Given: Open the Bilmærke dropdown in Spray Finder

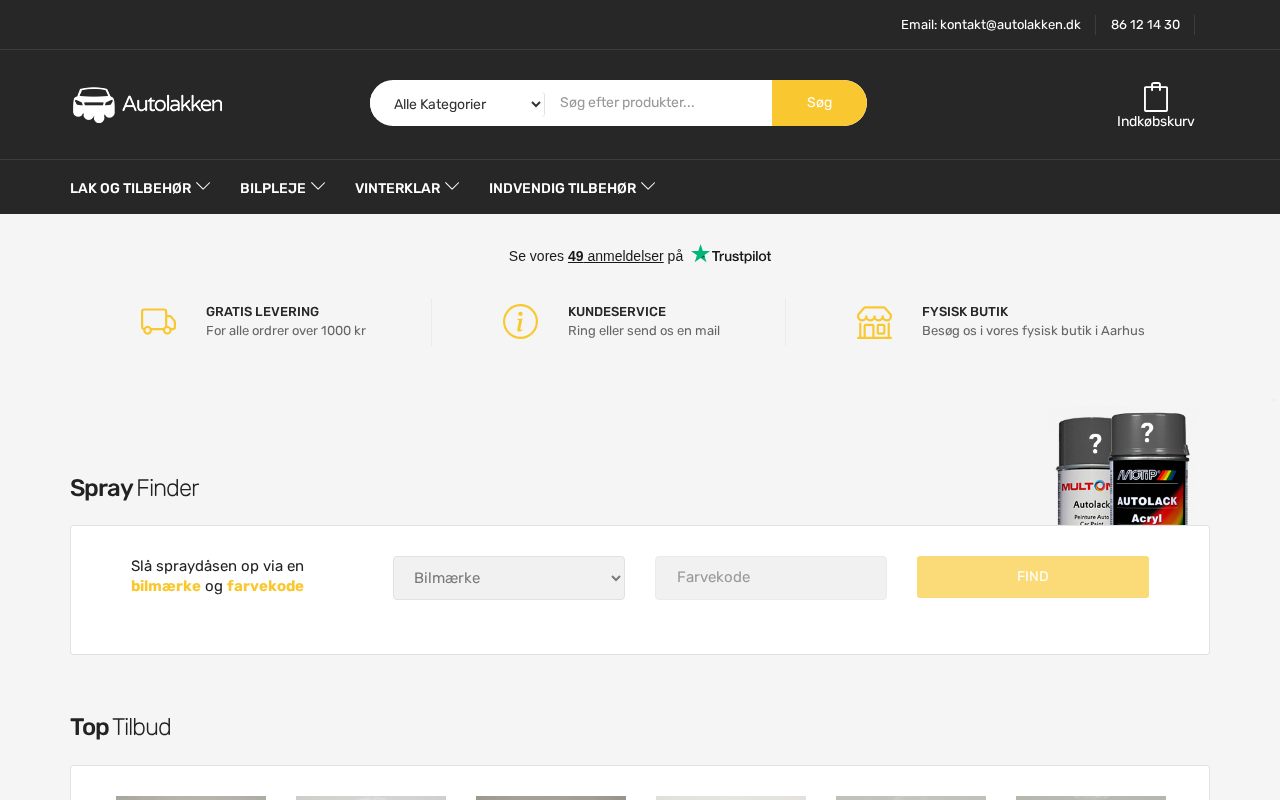Looking at the screenshot, I should [x=509, y=578].
